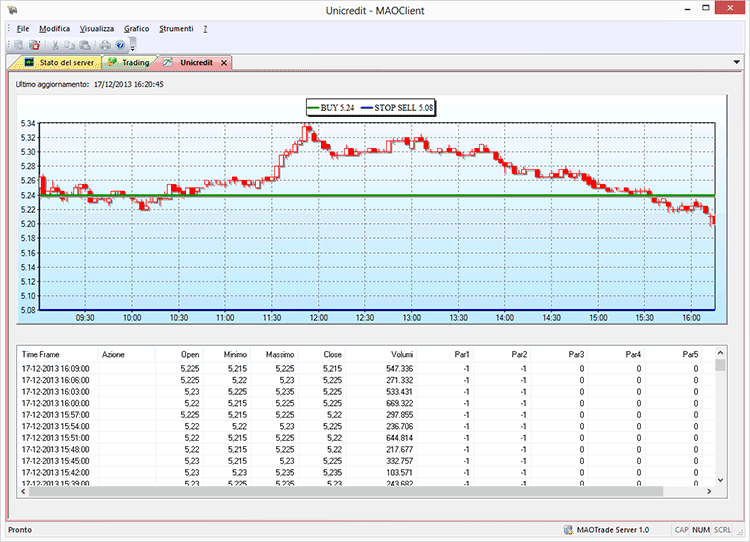The image size is (750, 542).
Task: Open the Grafico menu
Action: coord(136,29)
